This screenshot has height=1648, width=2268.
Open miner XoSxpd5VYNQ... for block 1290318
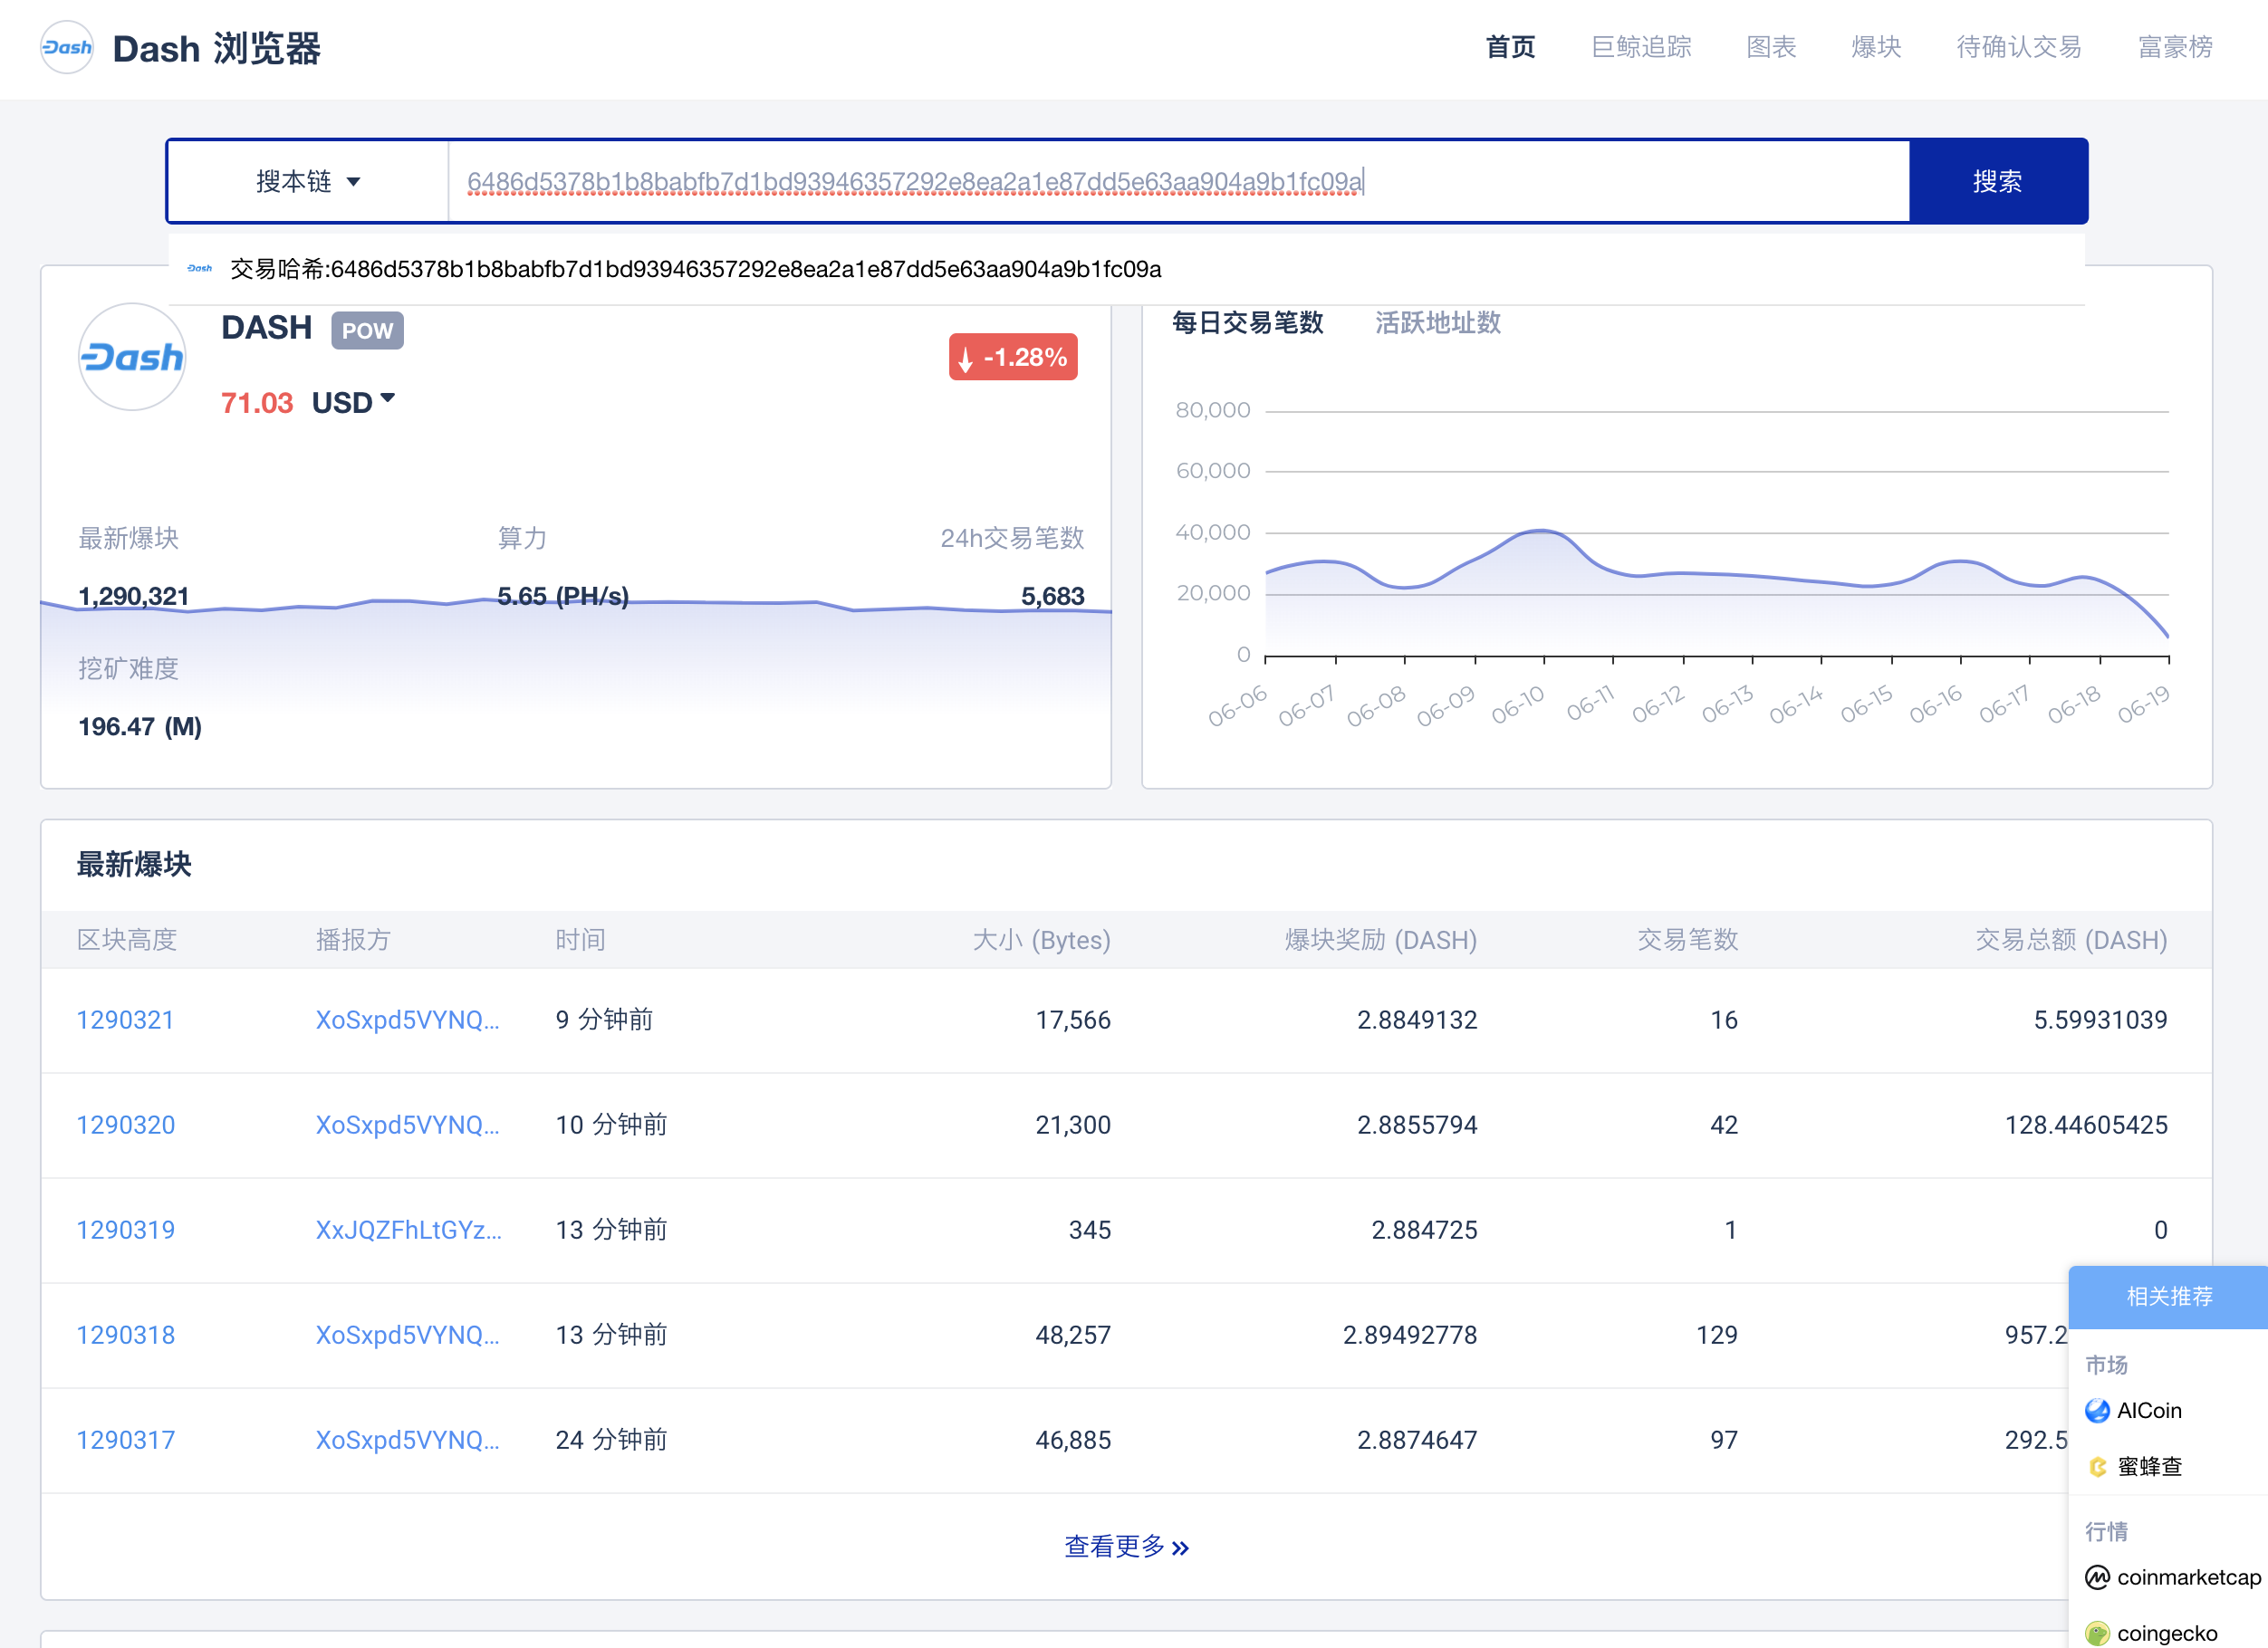pos(407,1335)
